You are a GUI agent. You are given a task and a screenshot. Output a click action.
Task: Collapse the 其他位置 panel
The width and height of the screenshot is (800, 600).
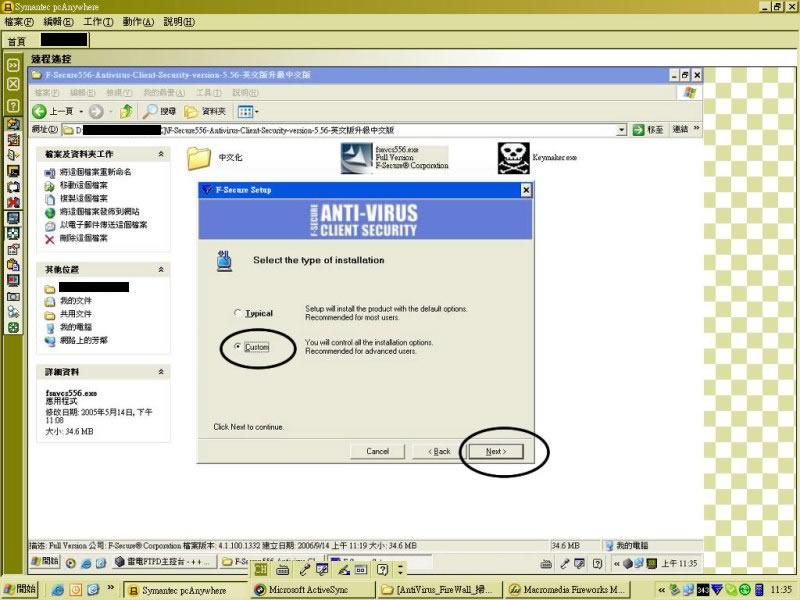[x=161, y=269]
